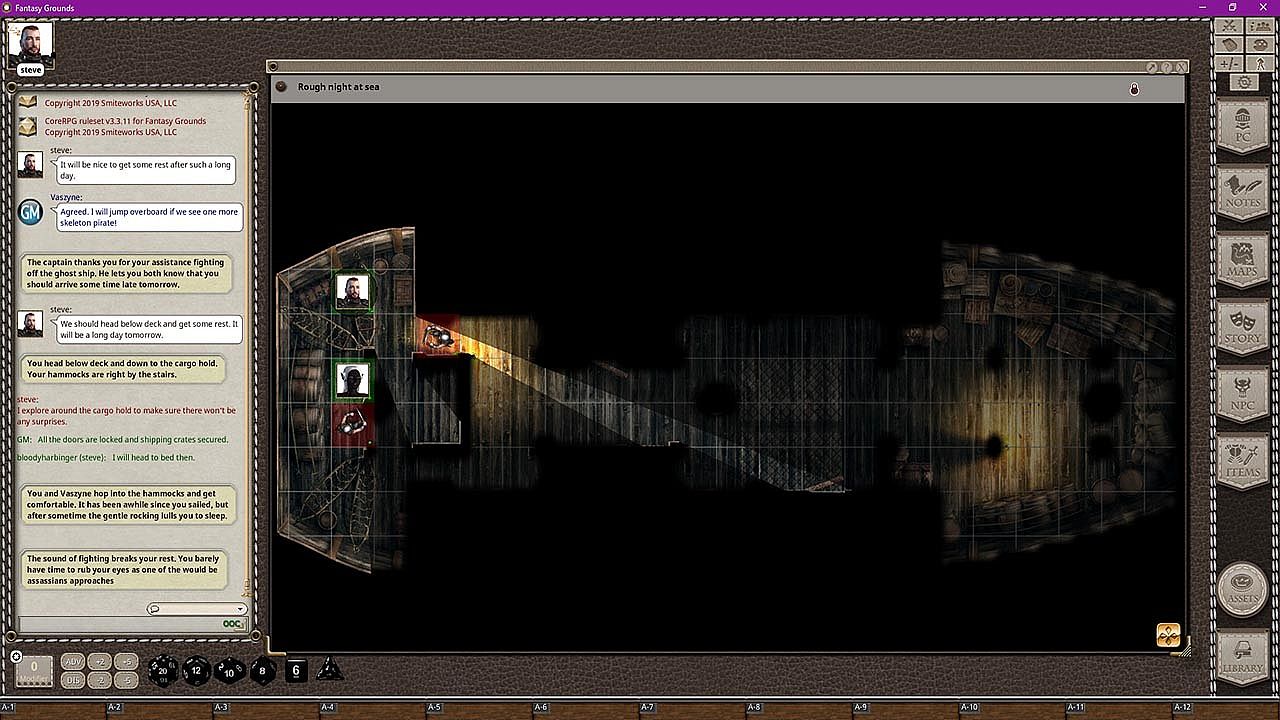Open the Library sidebar button
Image resolution: width=1280 pixels, height=720 pixels.
coord(1243,658)
